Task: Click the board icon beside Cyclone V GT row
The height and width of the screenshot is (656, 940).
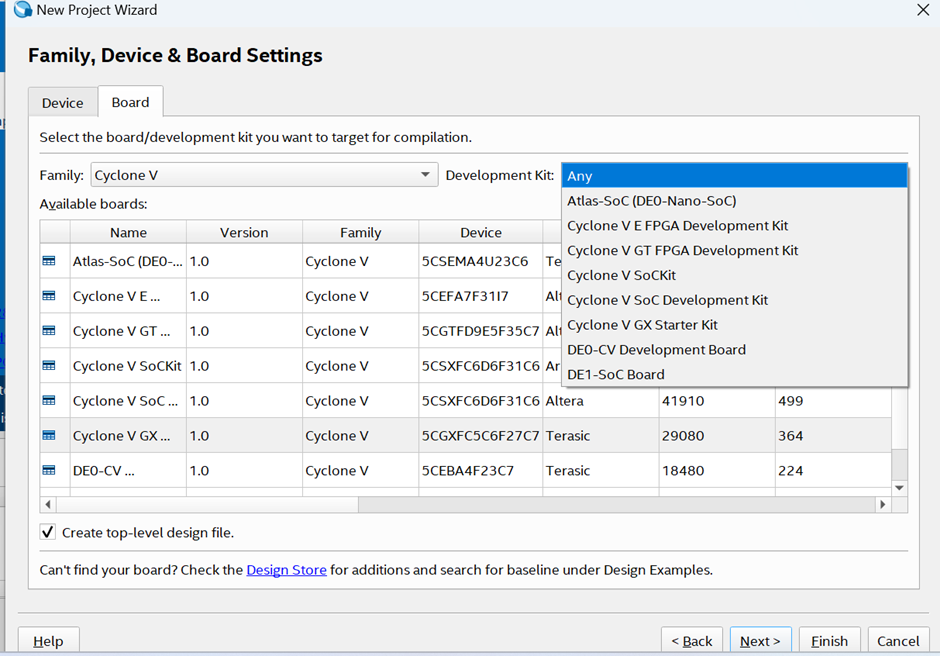Action: [49, 331]
